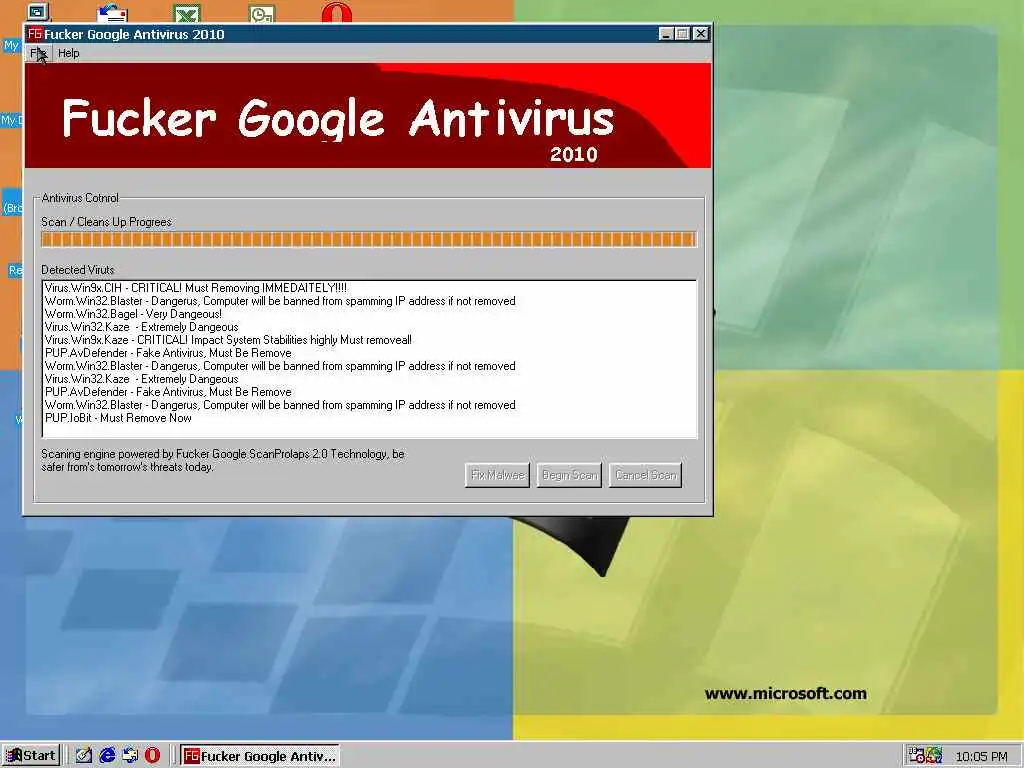The image size is (1024, 768).
Task: Click the scan progress bar
Action: click(x=369, y=239)
